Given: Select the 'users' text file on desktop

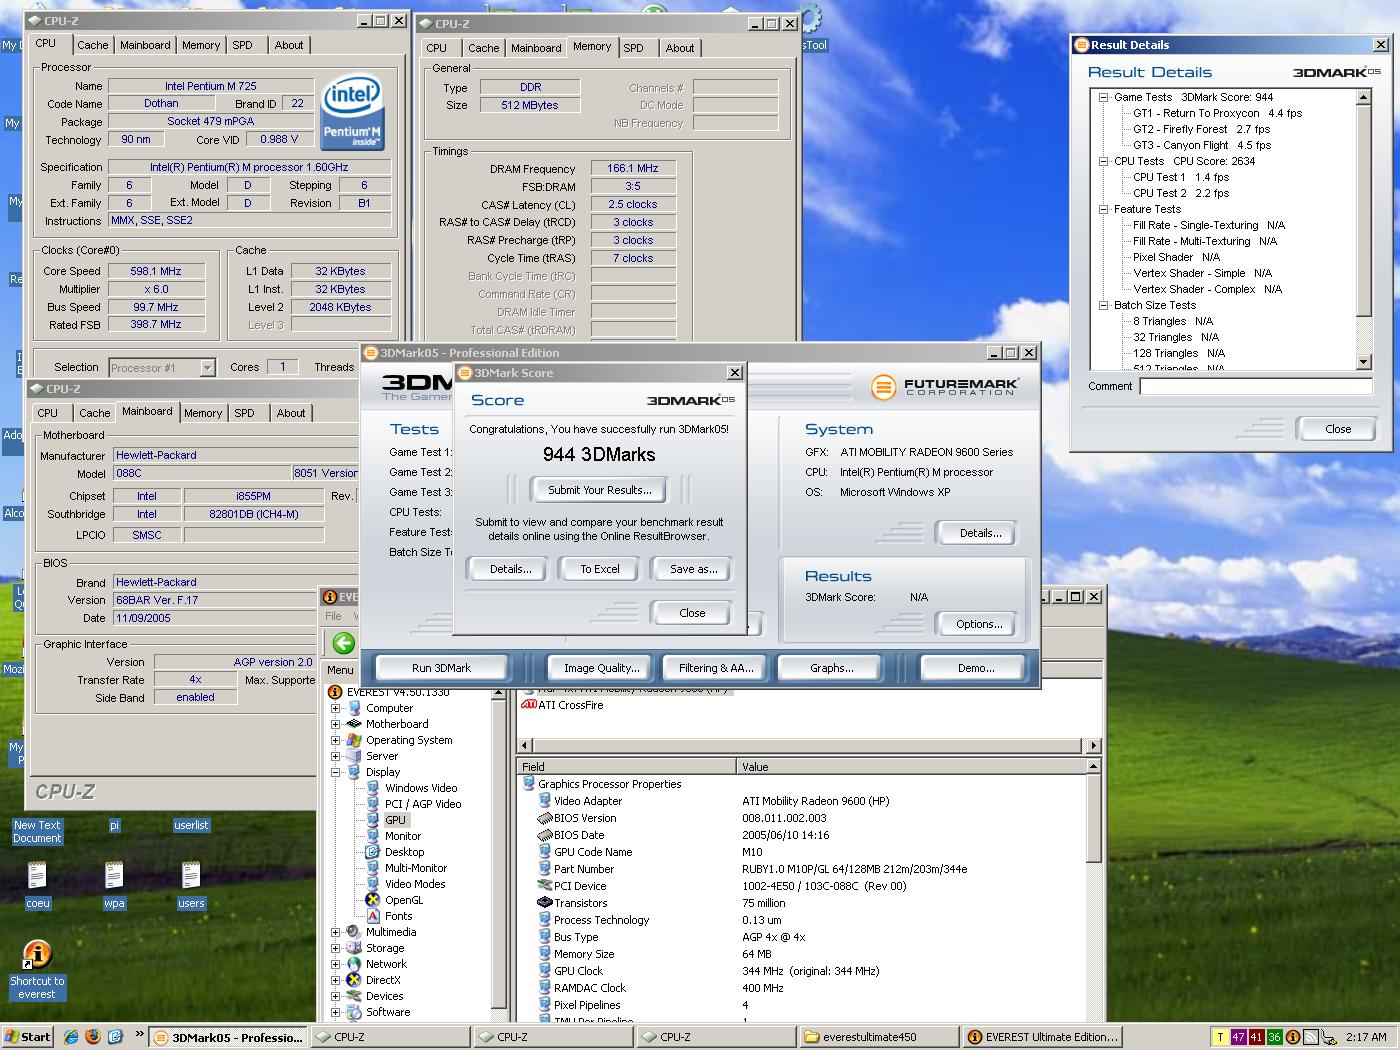Looking at the screenshot, I should [191, 884].
